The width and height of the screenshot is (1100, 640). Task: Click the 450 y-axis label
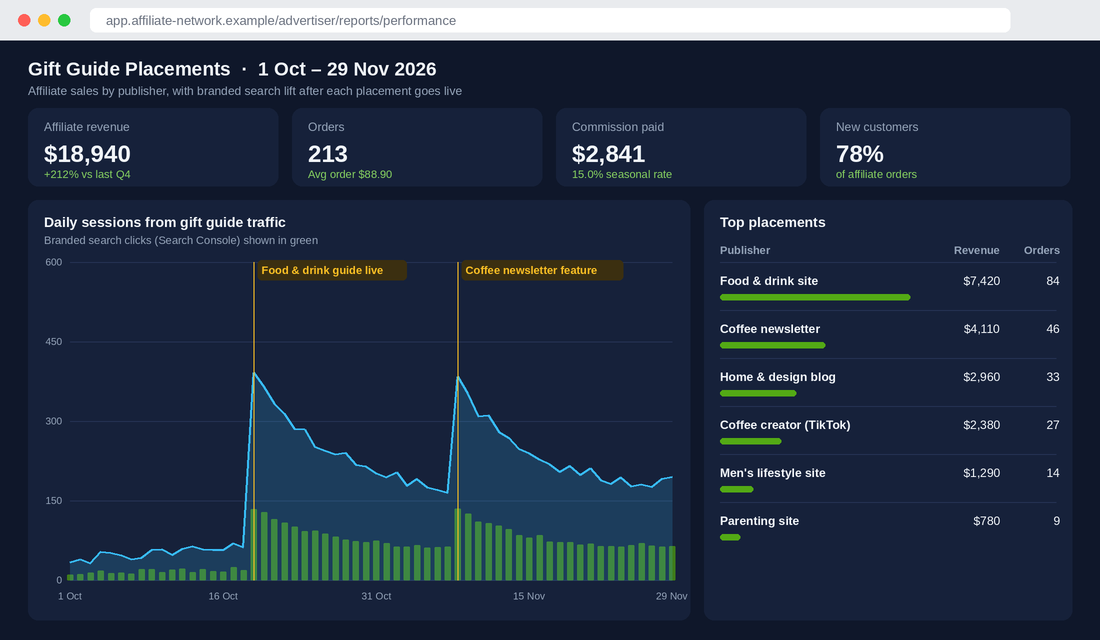coord(53,342)
